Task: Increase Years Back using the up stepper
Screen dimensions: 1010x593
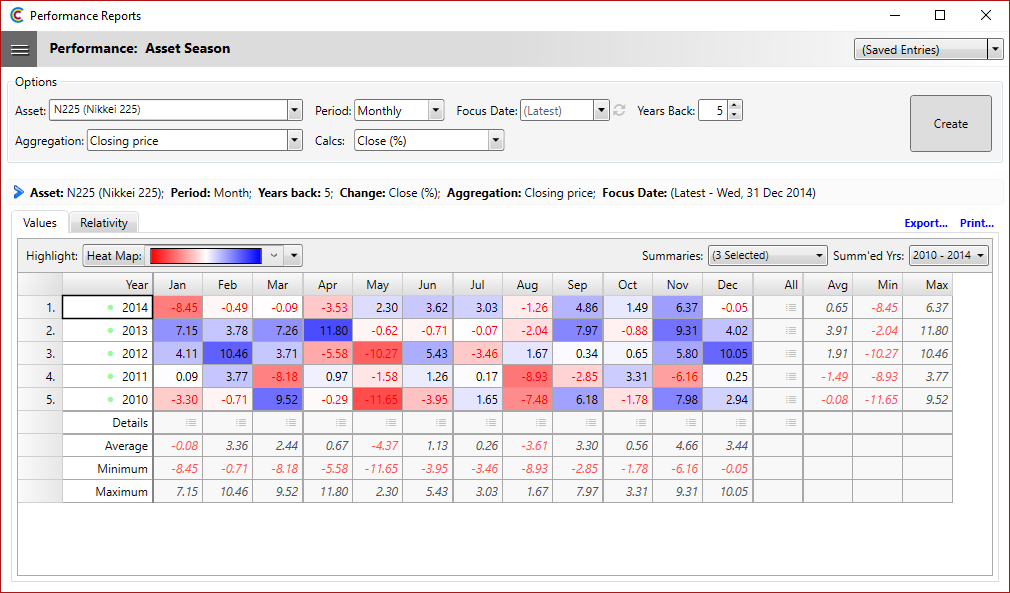Action: [732, 105]
